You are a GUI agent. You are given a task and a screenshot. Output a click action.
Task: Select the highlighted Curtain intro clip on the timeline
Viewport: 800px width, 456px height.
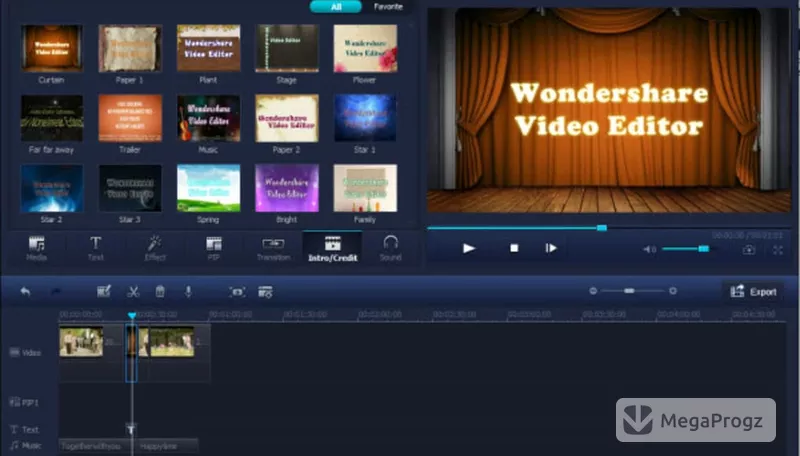pyautogui.click(x=131, y=353)
